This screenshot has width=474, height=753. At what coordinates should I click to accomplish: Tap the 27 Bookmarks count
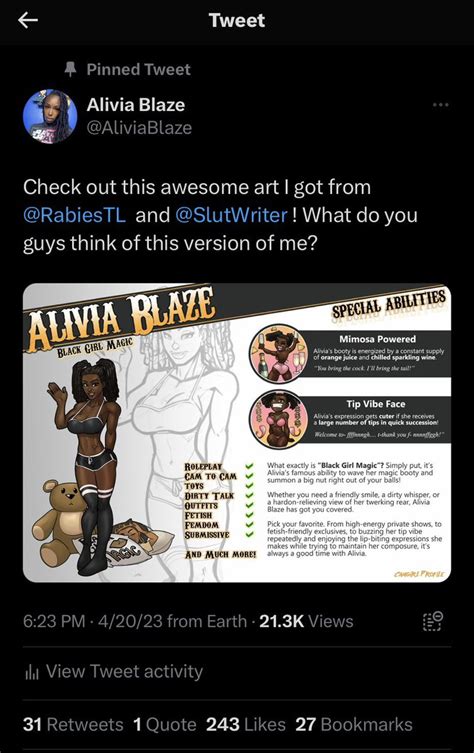354,724
